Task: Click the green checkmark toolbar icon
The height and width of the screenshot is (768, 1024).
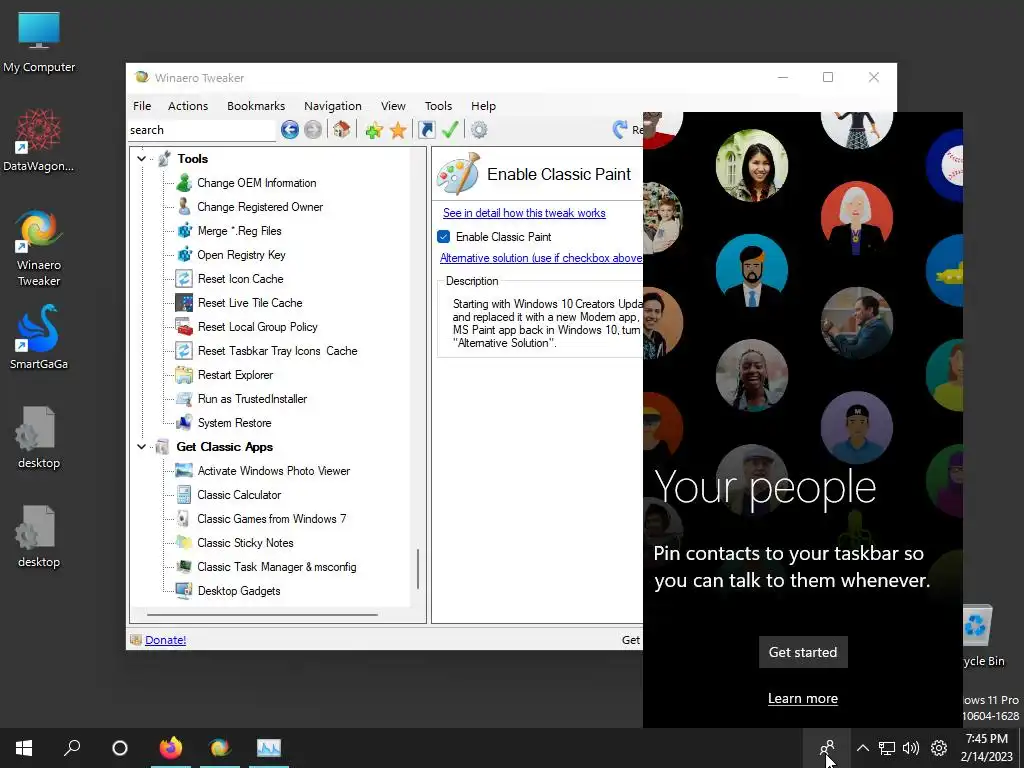Action: tap(450, 129)
